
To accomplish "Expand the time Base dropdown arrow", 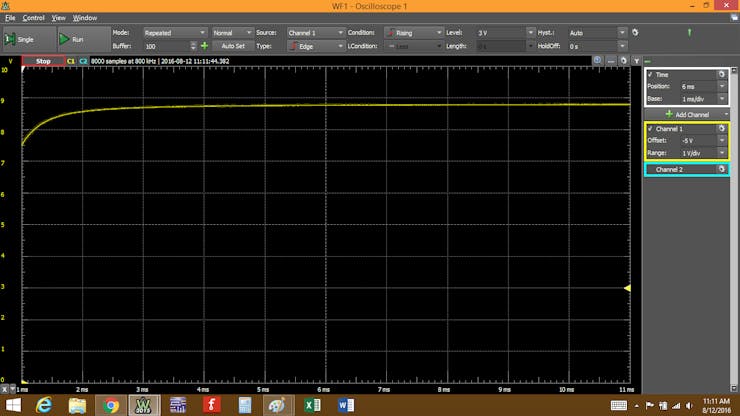I will tap(722, 99).
